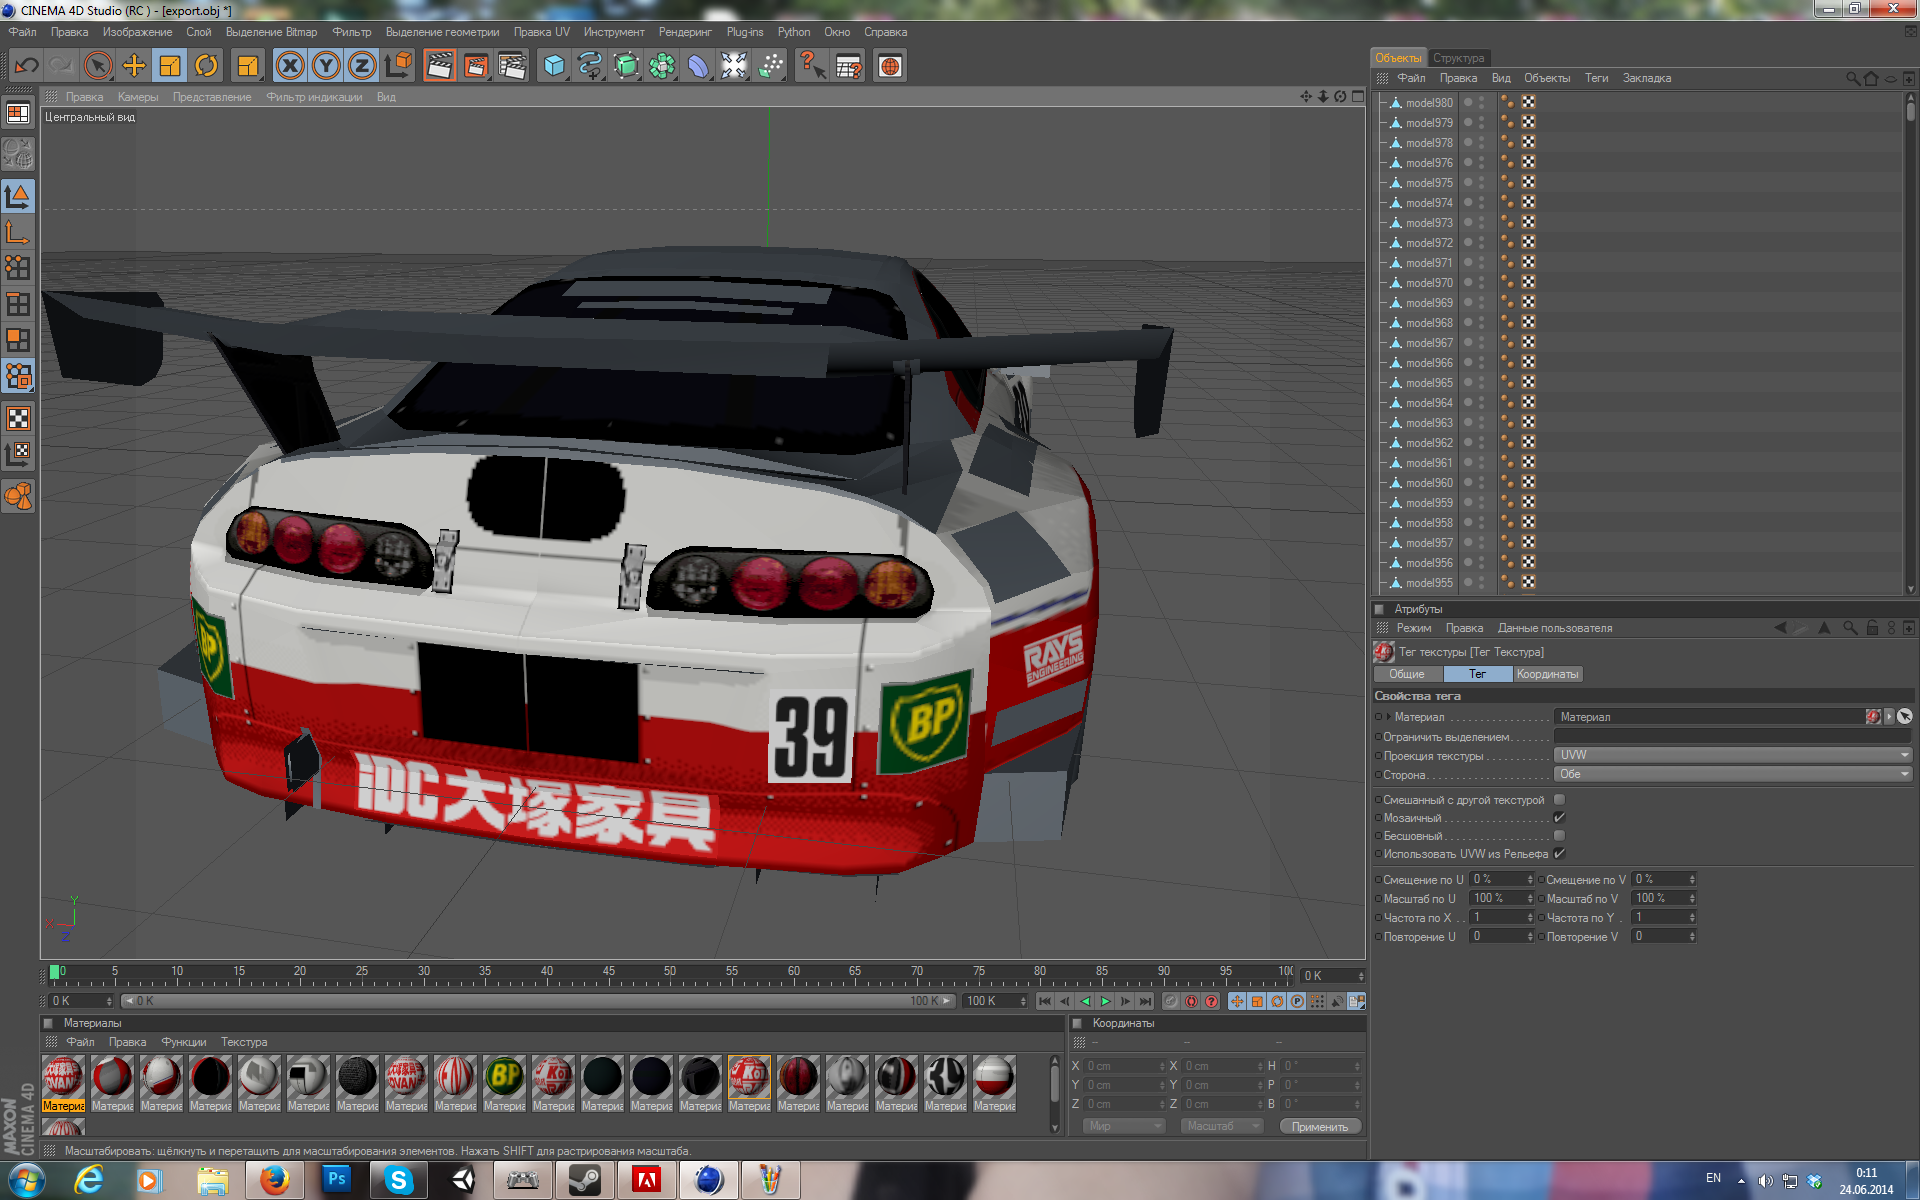Image resolution: width=1920 pixels, height=1200 pixels.
Task: Toggle the Z axis lock
Action: pos(362,66)
